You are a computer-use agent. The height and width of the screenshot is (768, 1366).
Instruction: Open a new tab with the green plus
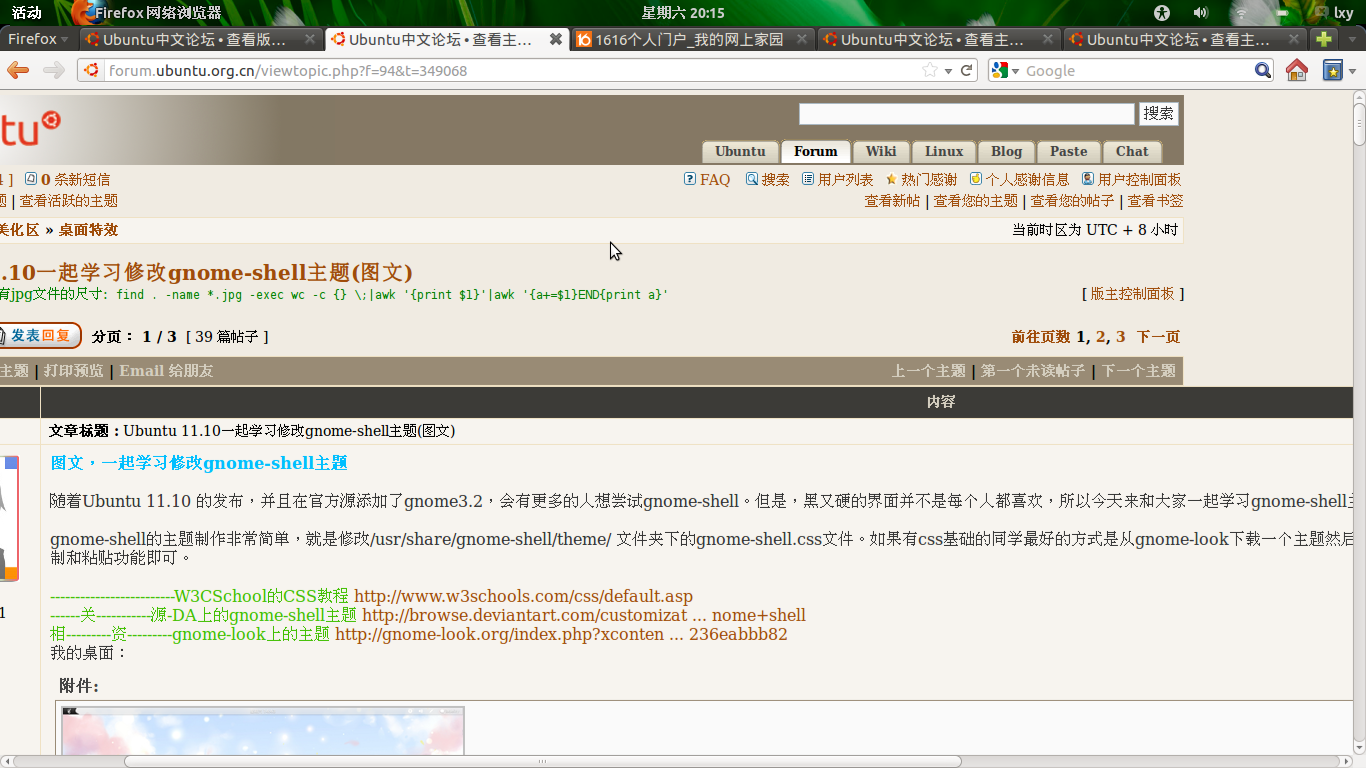(x=1324, y=39)
